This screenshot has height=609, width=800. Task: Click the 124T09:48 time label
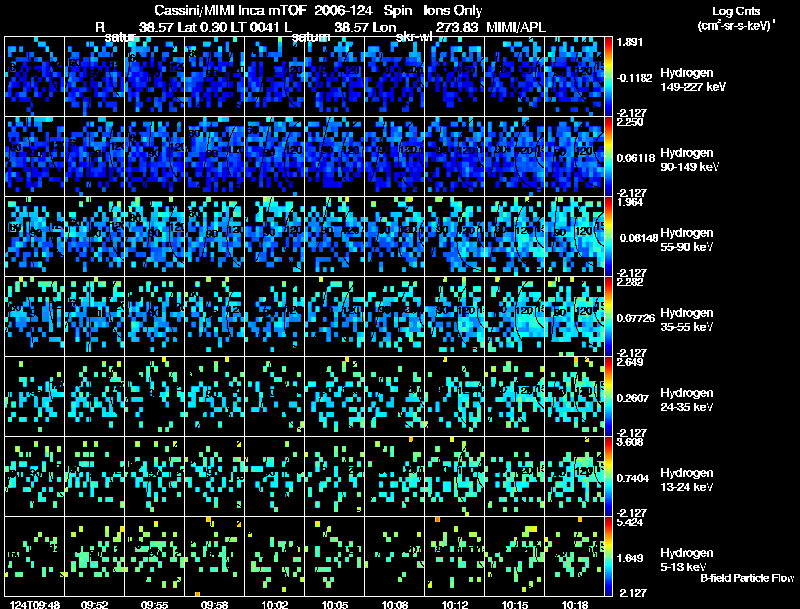35,604
